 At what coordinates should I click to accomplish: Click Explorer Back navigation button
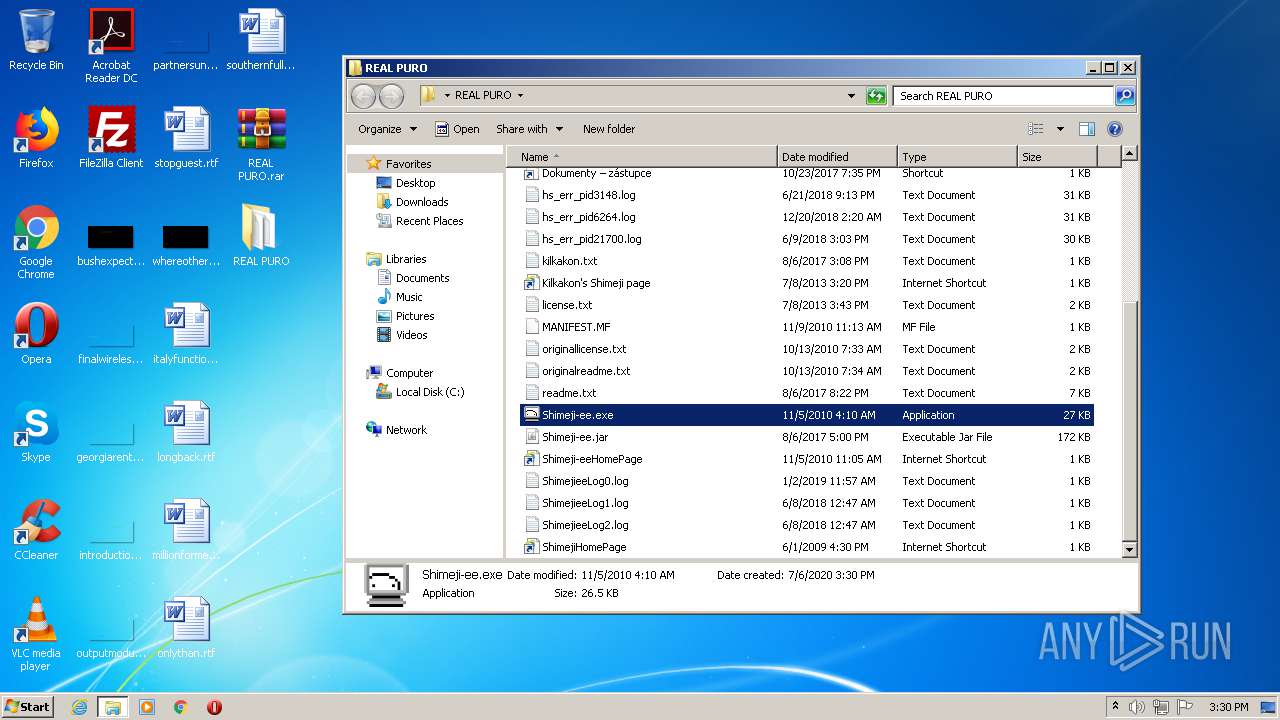click(x=364, y=96)
